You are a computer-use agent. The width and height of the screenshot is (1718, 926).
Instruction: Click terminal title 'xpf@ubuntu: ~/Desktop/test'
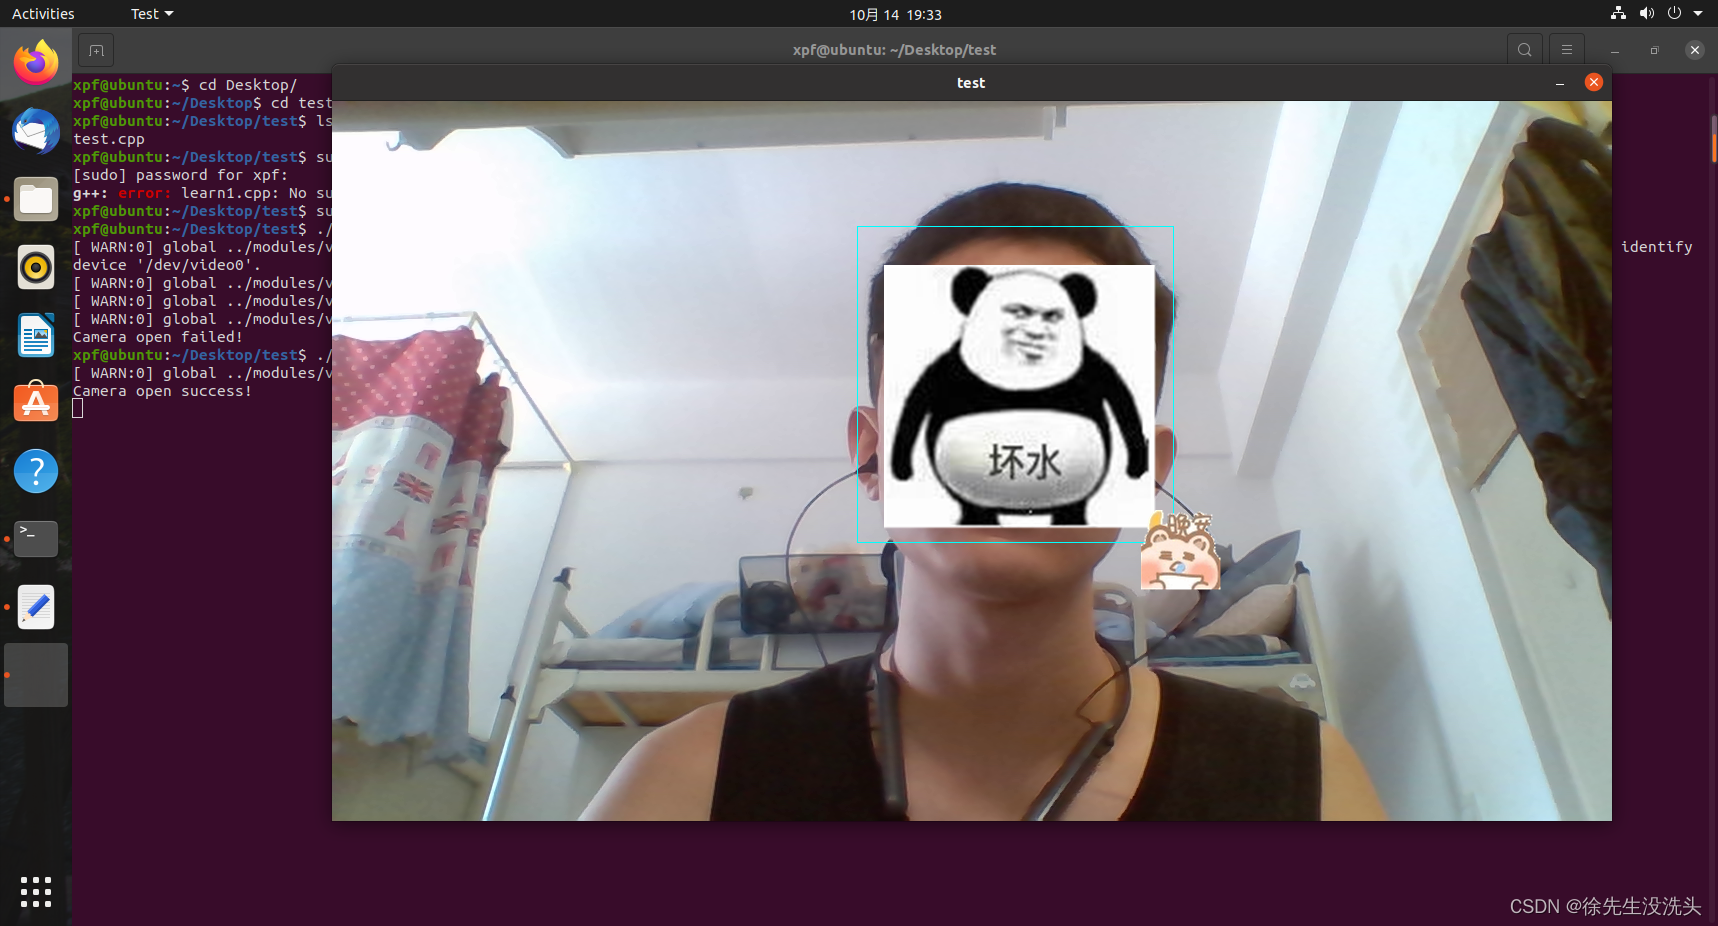[894, 50]
